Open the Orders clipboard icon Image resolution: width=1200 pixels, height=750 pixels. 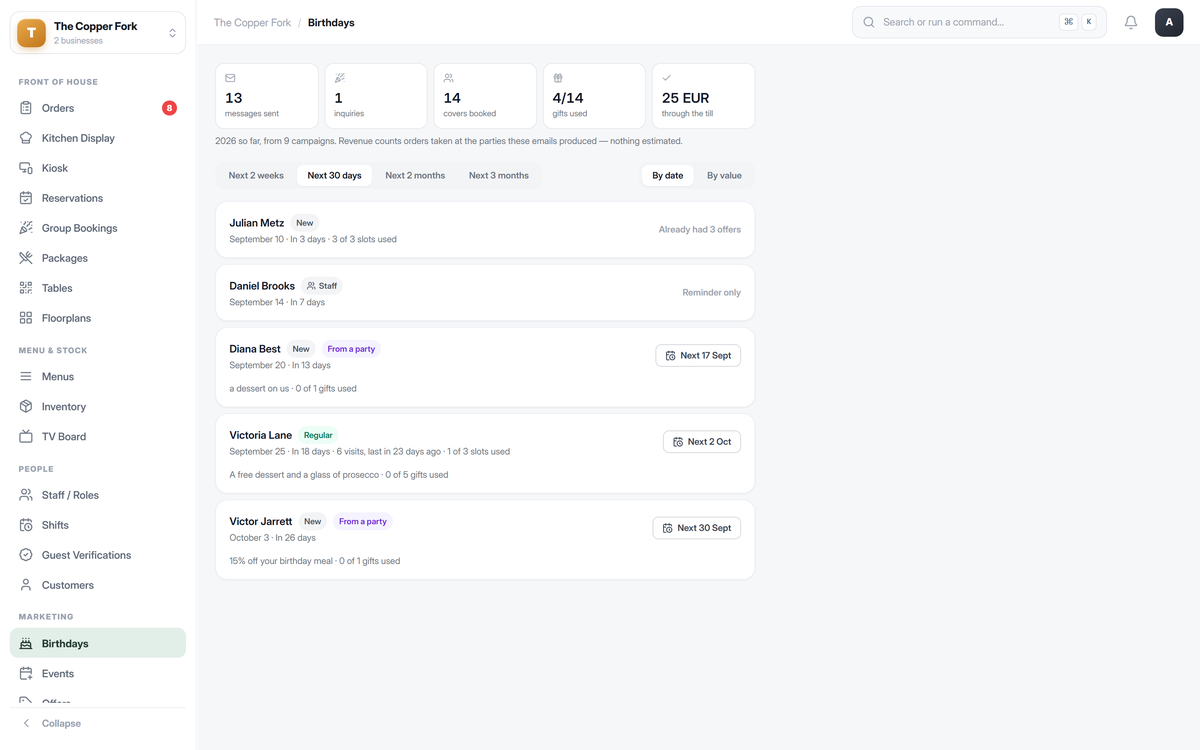click(26, 108)
